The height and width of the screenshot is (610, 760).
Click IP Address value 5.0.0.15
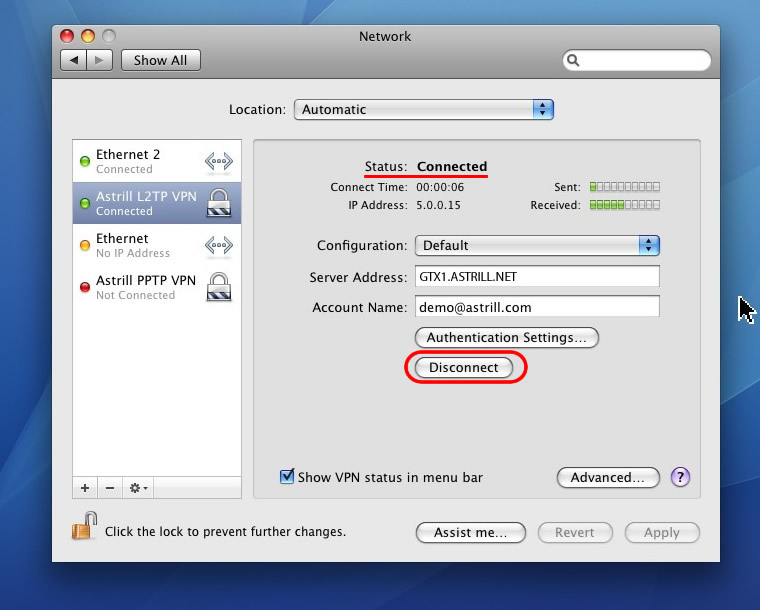tap(438, 205)
